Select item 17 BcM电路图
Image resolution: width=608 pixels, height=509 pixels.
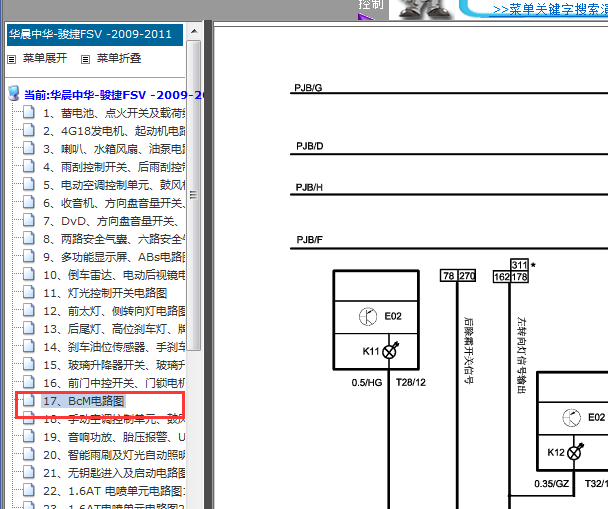(83, 401)
